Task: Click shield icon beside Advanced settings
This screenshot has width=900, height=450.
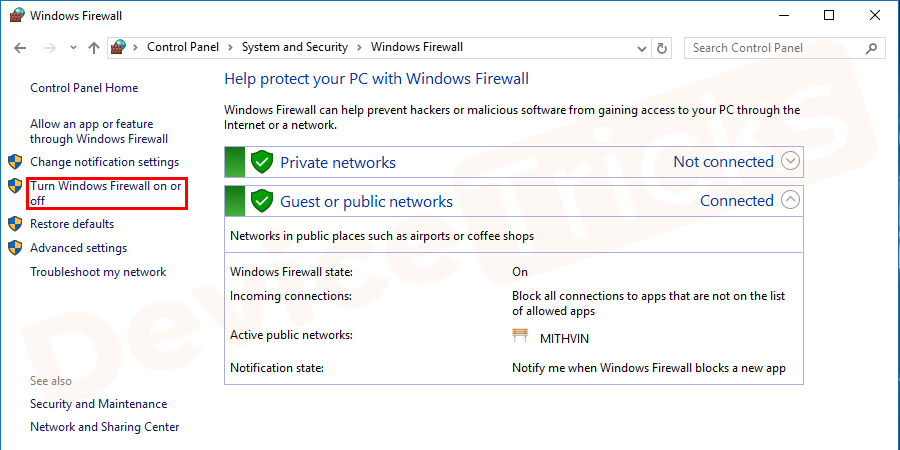Action: pos(15,247)
